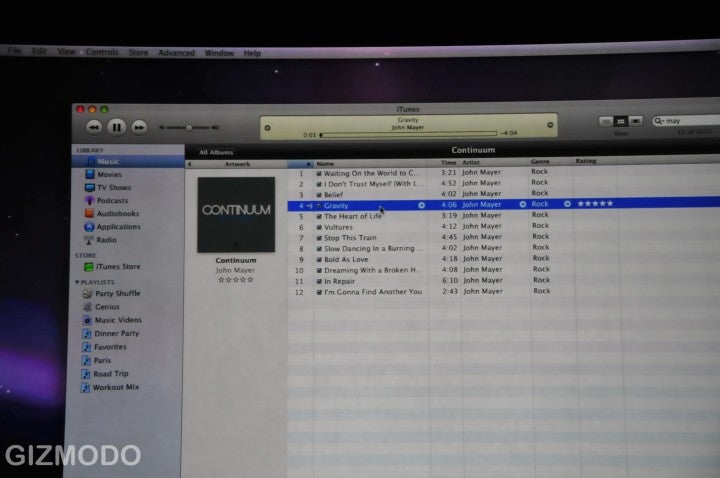Open the Applications library

pyautogui.click(x=112, y=227)
